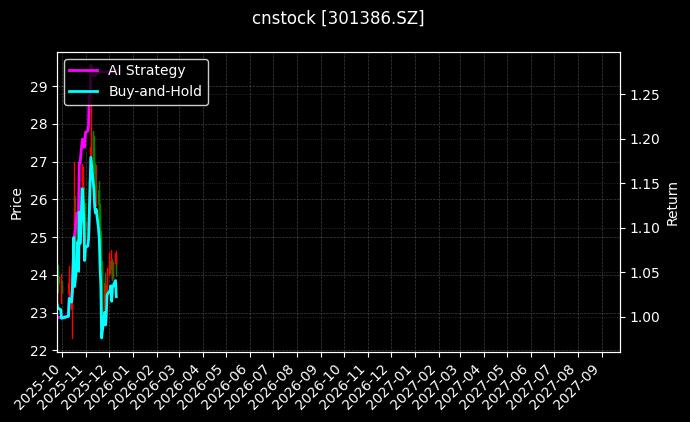
Task: Click the x-axis date label 2027-07
Action: coord(530,386)
